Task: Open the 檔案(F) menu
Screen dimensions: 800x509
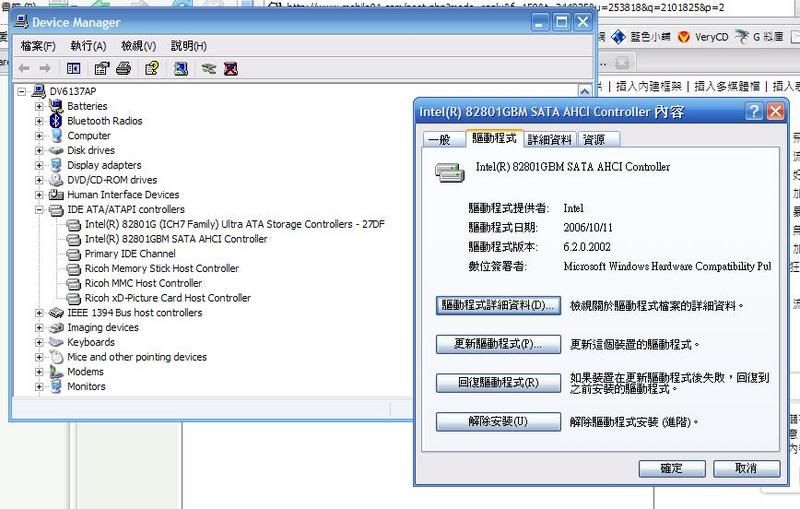Action: point(38,46)
